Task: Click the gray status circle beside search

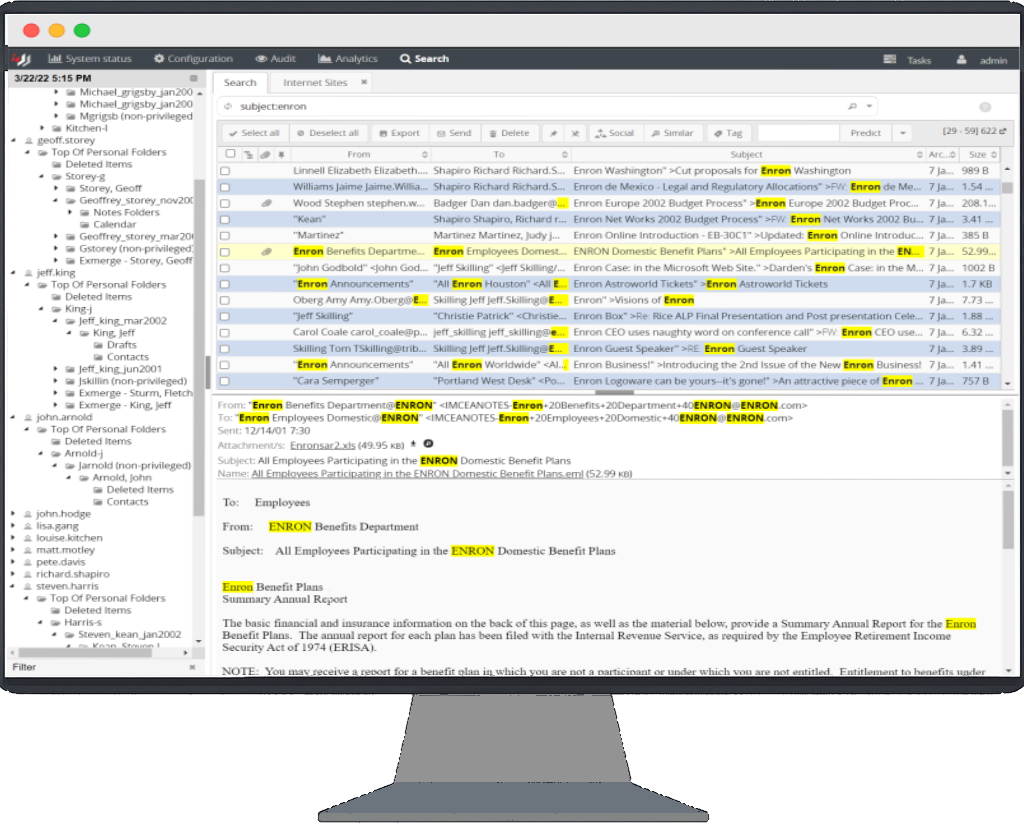Action: pos(985,107)
